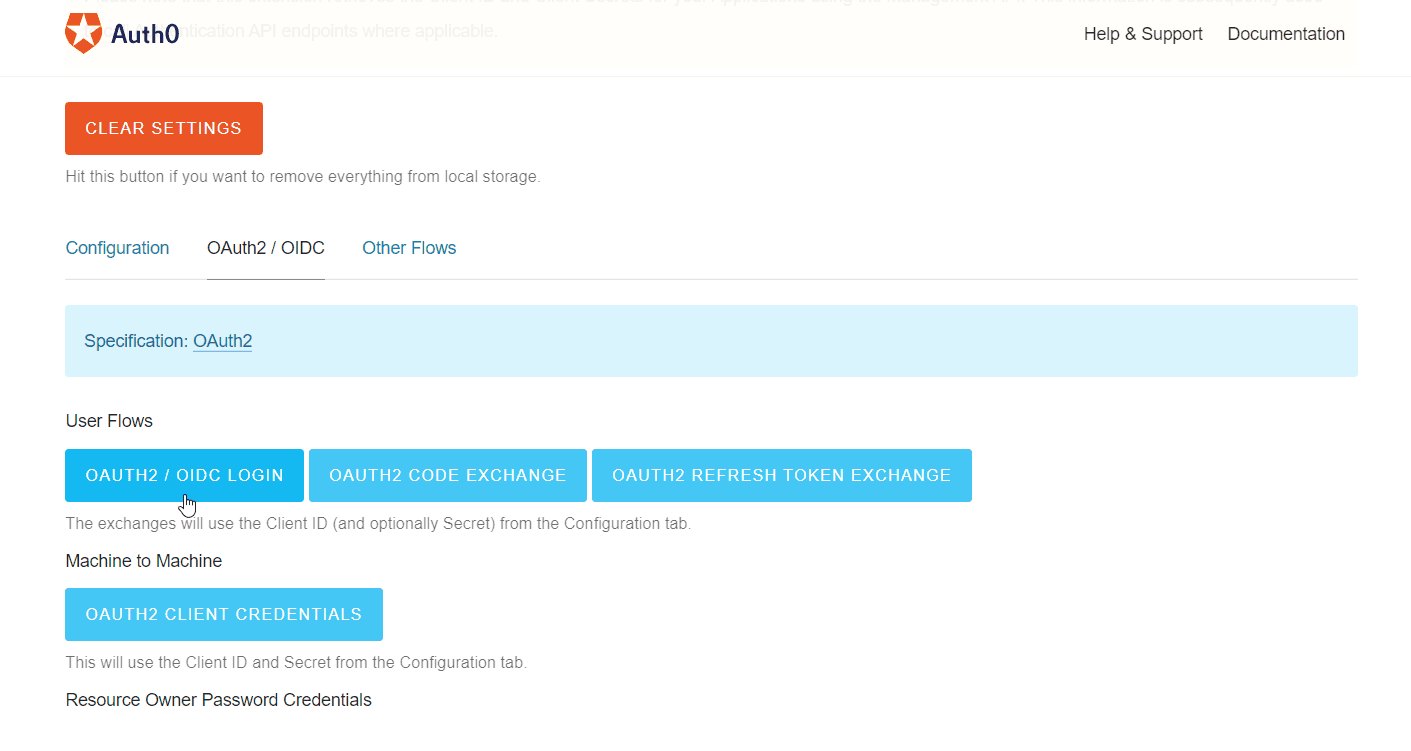Open the Documentation link
Image resolution: width=1411 pixels, height=751 pixels.
1286,34
